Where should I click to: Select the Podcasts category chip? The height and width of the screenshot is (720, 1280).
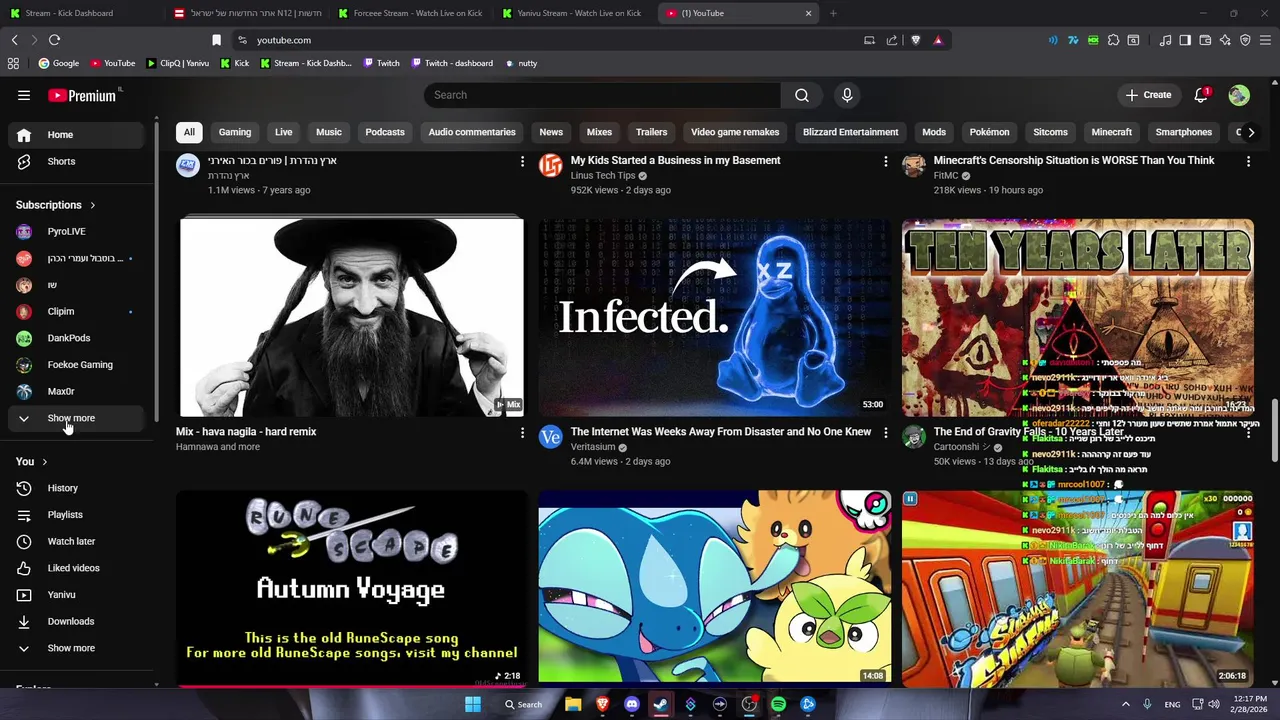(385, 132)
